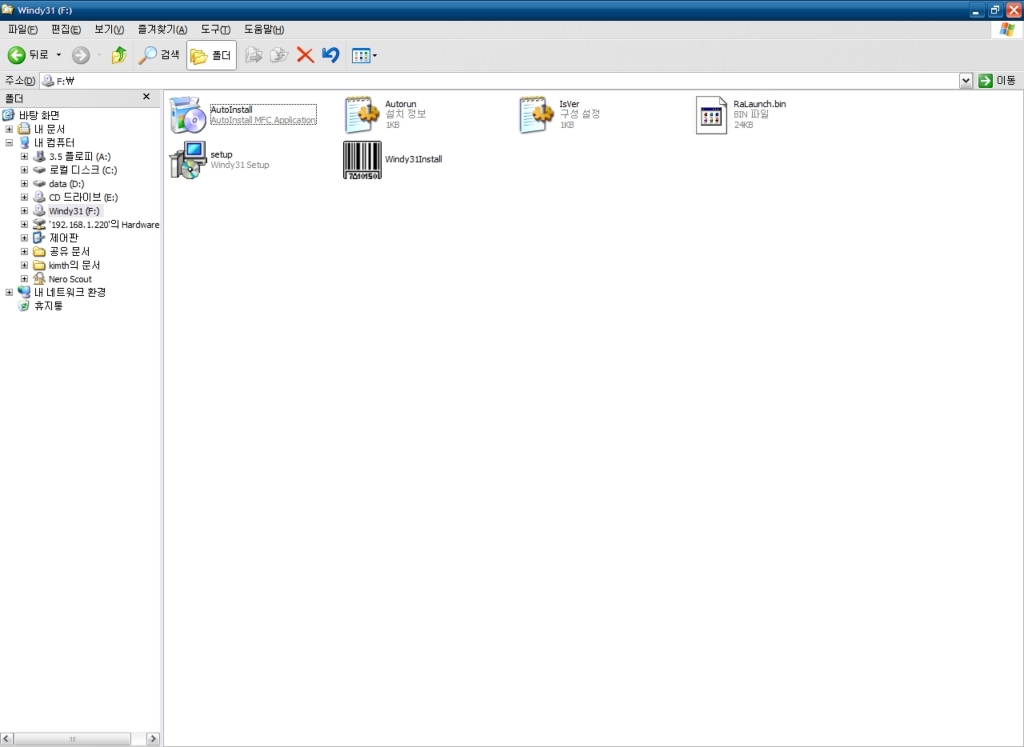Image resolution: width=1024 pixels, height=747 pixels.
Task: Collapse the 내 컴퓨터 tree node
Action: coord(9,142)
